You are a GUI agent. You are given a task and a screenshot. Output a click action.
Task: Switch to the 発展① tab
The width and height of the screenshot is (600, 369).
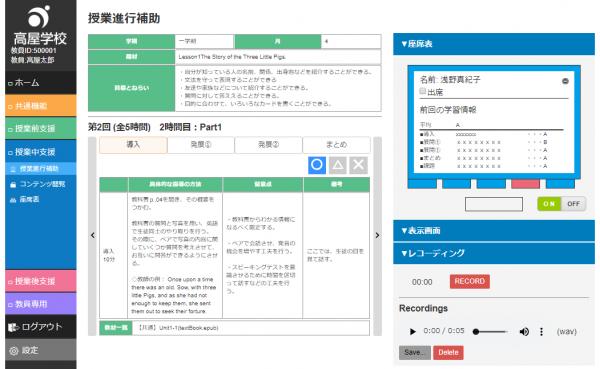click(201, 145)
